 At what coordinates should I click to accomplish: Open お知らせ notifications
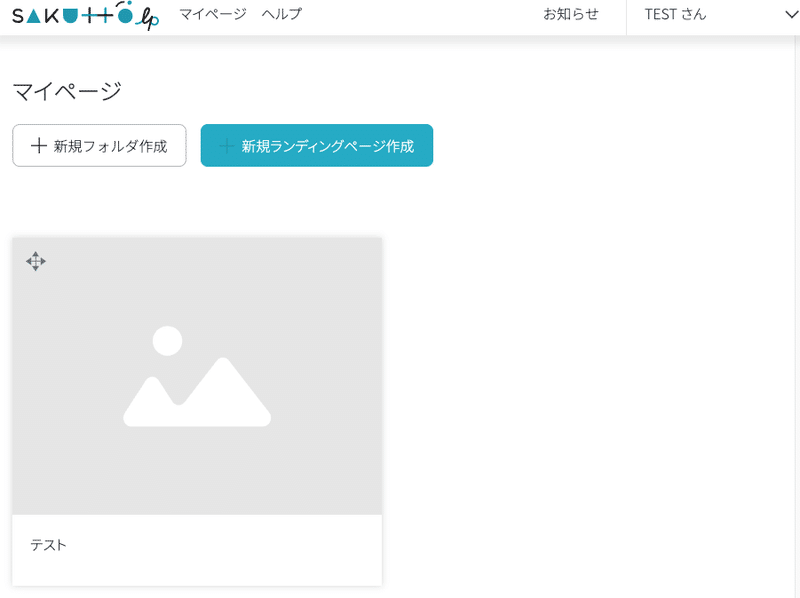click(570, 14)
